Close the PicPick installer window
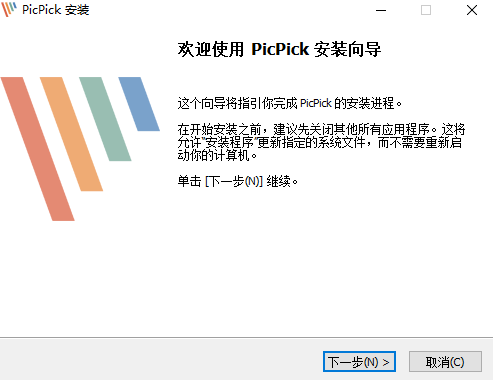Image resolution: width=493 pixels, height=380 pixels. (472, 10)
